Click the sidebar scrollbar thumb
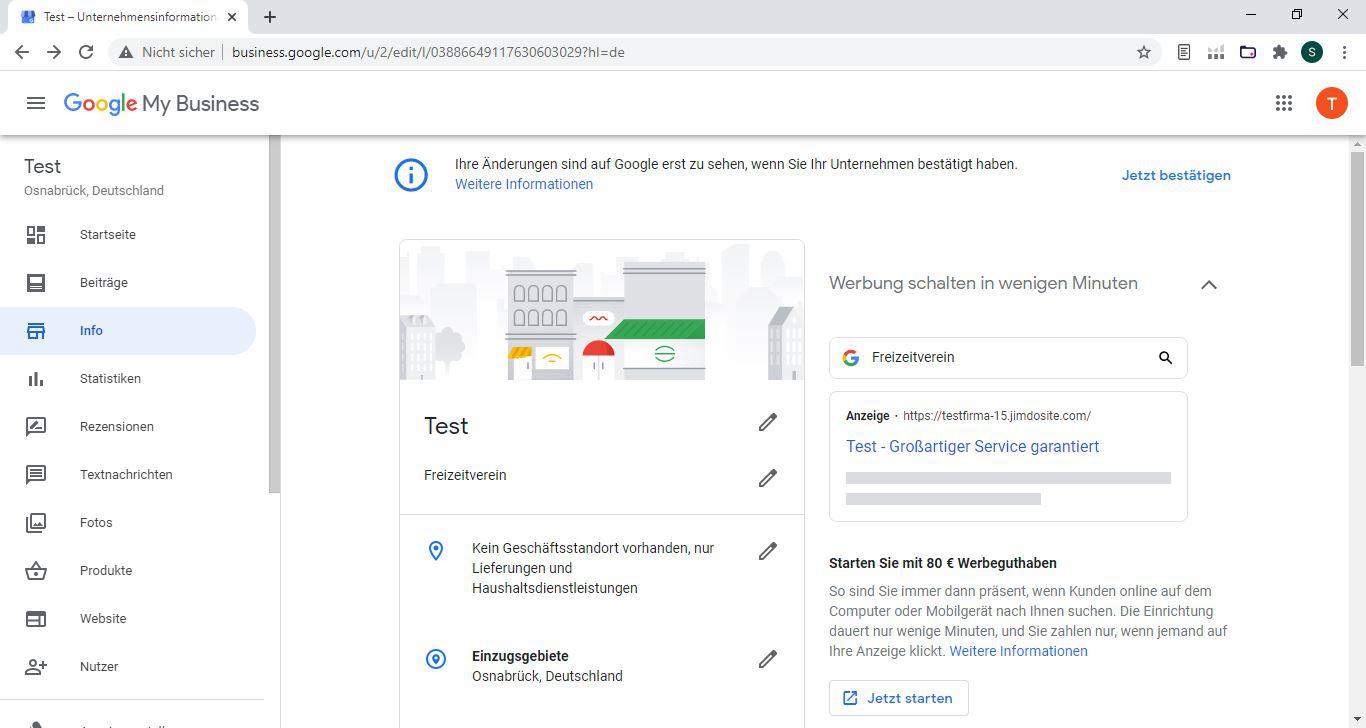Screen dimensions: 1366x728 (274, 315)
